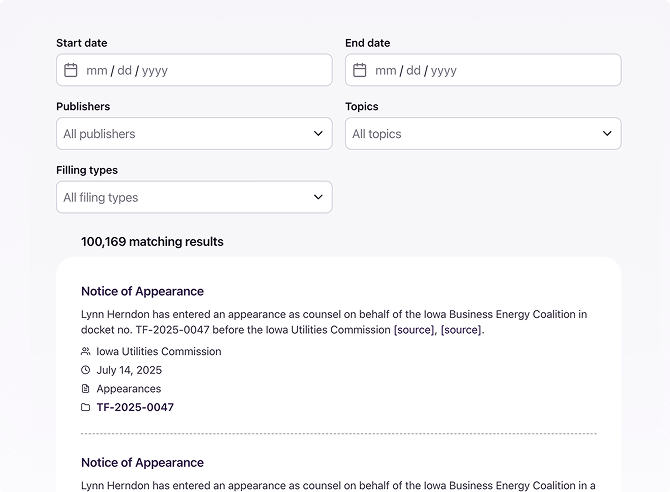Open the first [source] link
670x492 pixels.
pyautogui.click(x=414, y=329)
